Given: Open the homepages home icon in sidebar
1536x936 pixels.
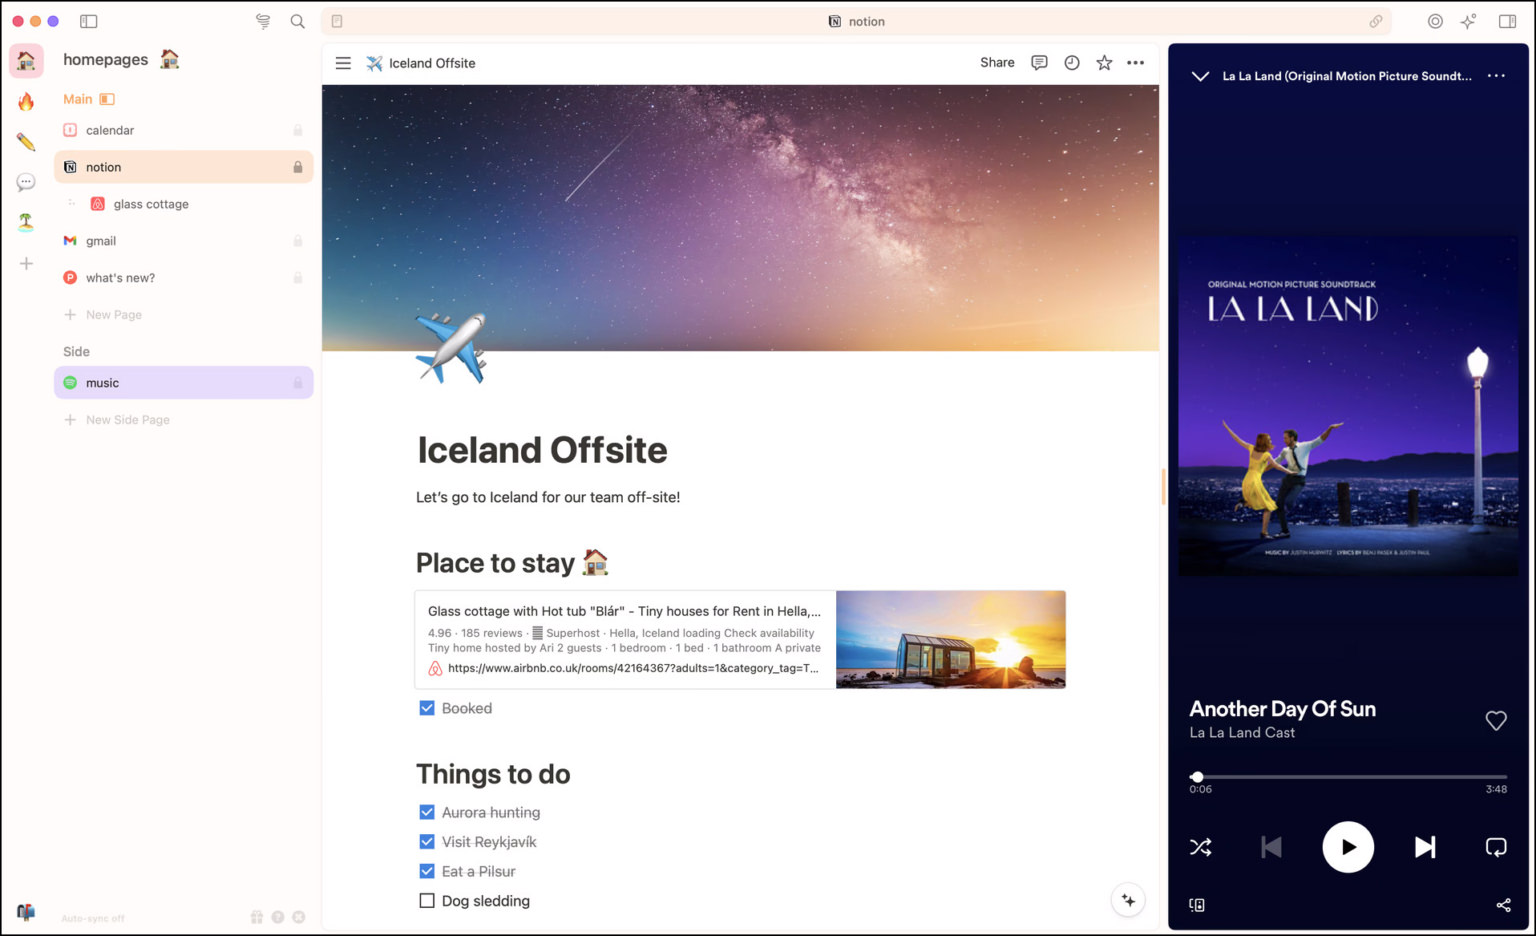Looking at the screenshot, I should click(26, 60).
